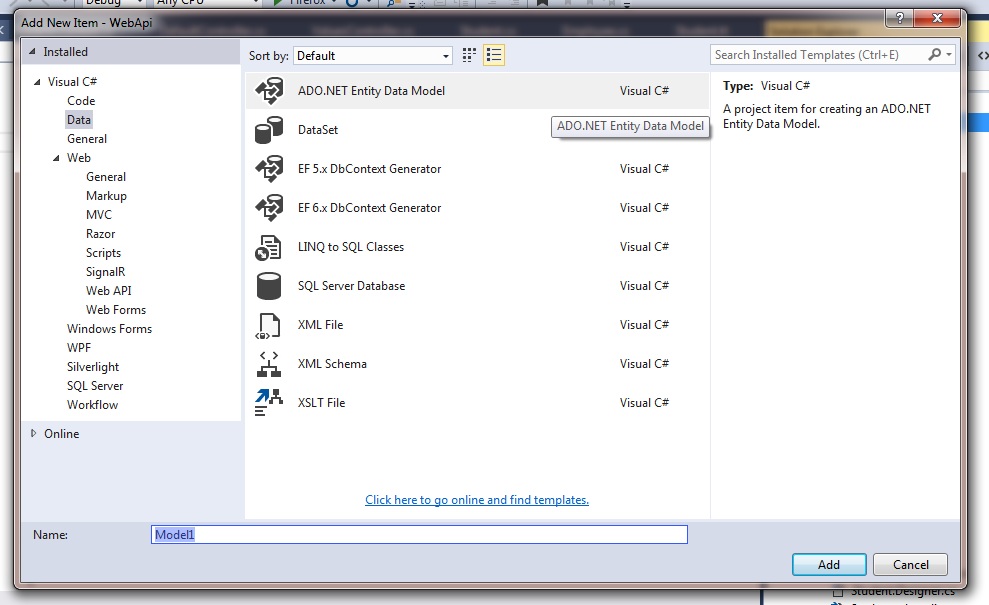Select the SQL Server category
Viewport: 989px width, 605px height.
coord(95,385)
